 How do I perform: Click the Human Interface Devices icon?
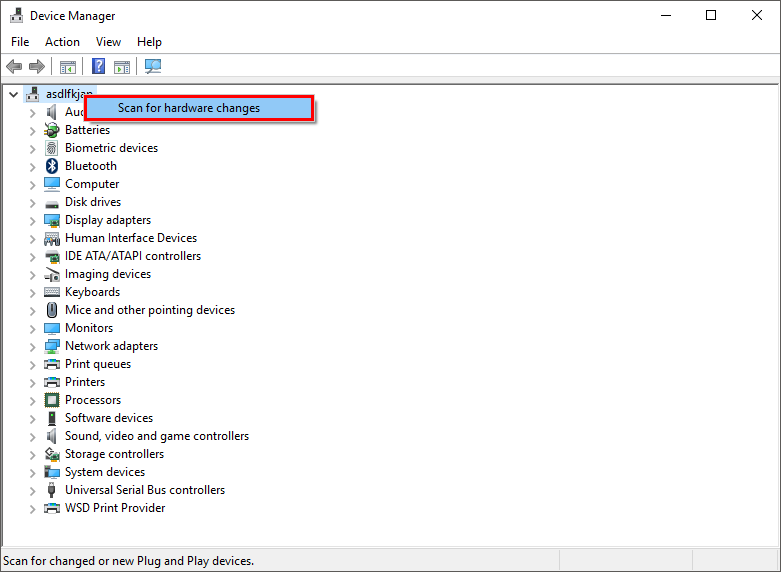[52, 239]
